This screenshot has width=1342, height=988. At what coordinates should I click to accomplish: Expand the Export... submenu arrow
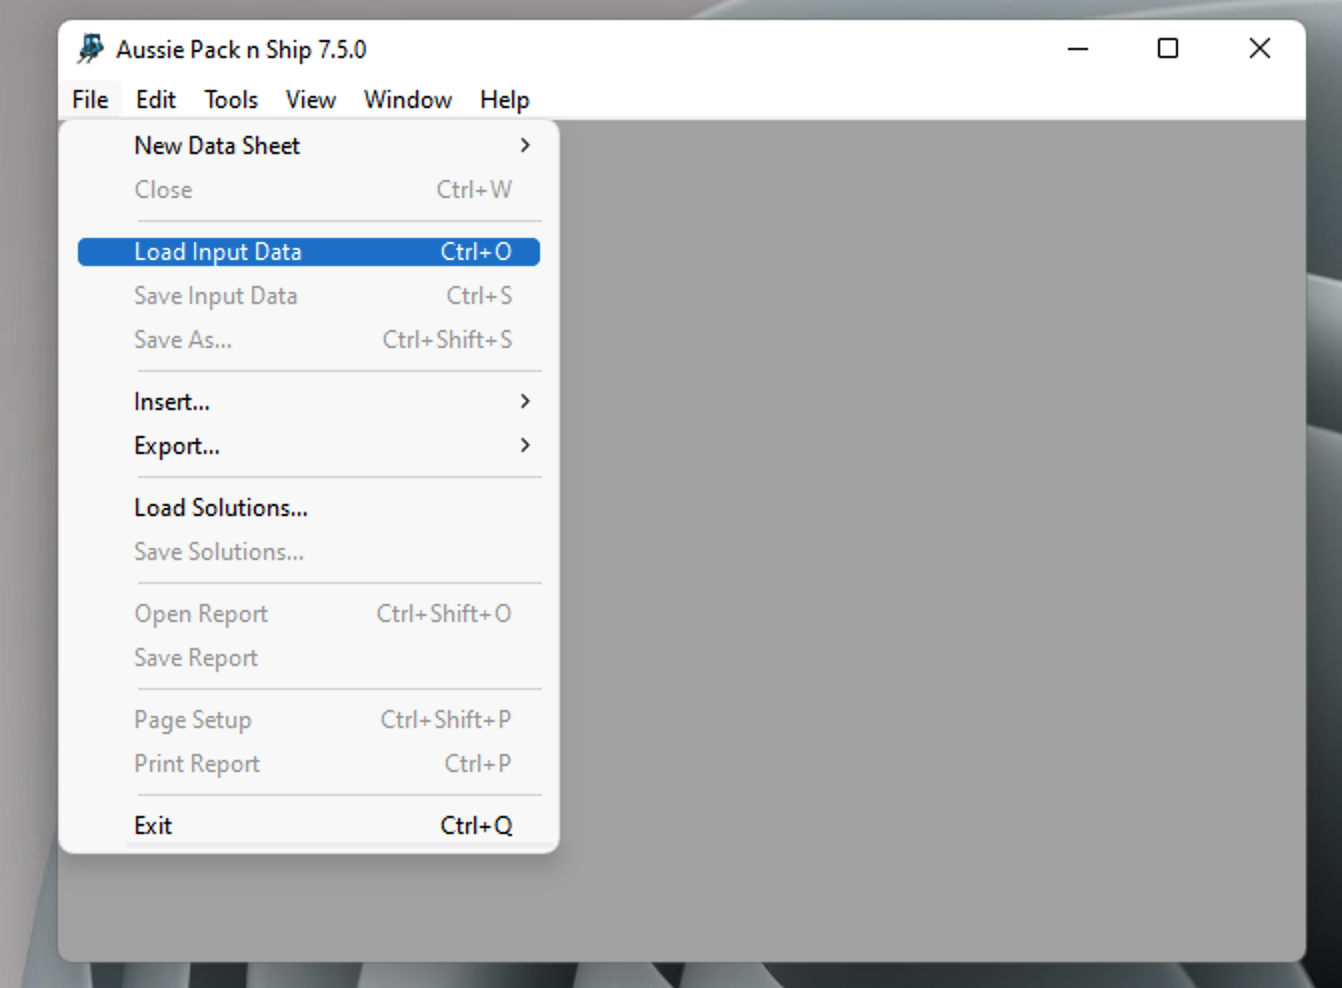pyautogui.click(x=525, y=446)
